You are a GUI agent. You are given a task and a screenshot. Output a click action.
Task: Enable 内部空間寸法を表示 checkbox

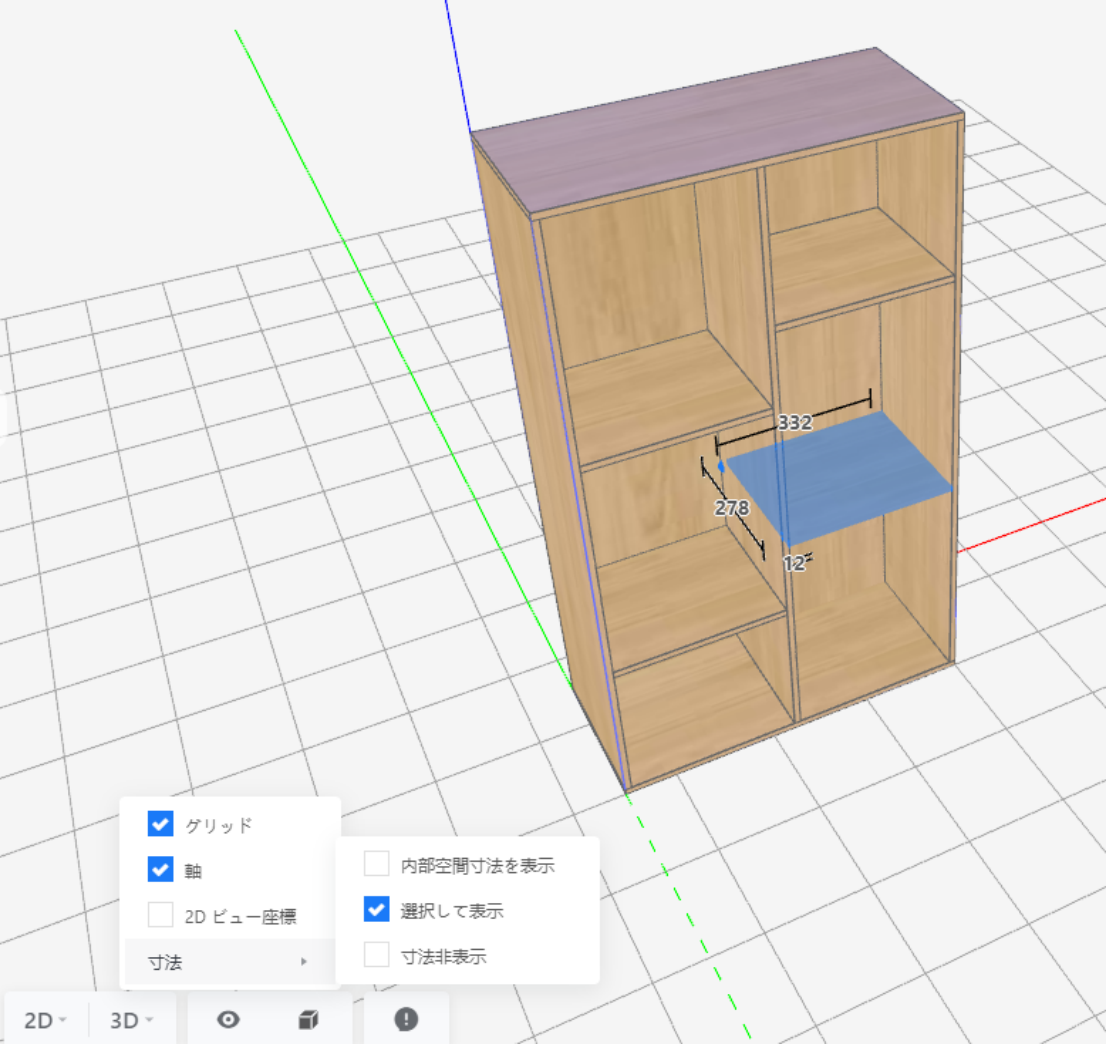click(376, 863)
